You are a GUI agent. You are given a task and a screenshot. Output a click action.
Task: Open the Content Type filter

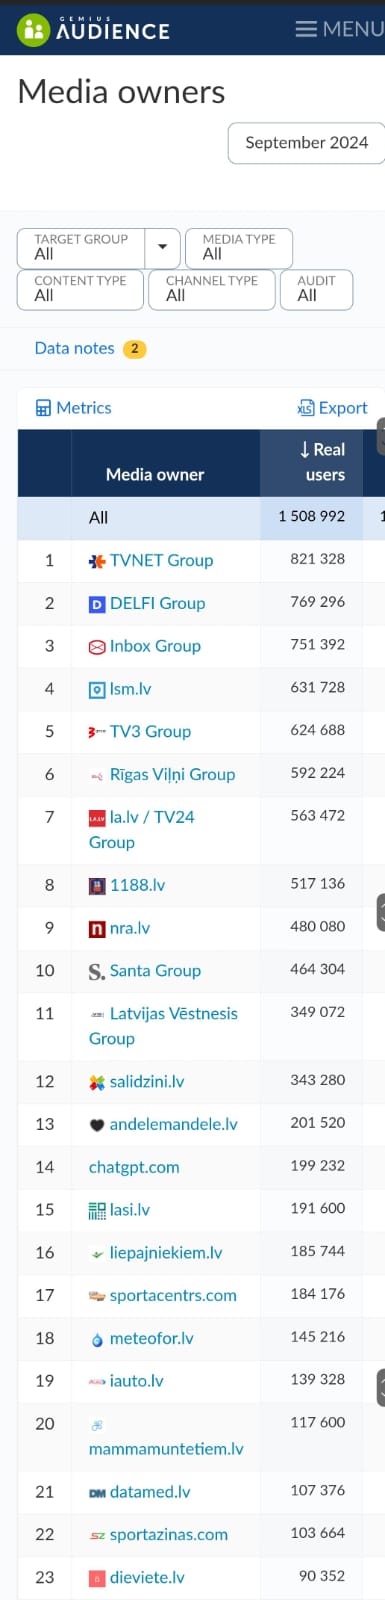coord(80,289)
